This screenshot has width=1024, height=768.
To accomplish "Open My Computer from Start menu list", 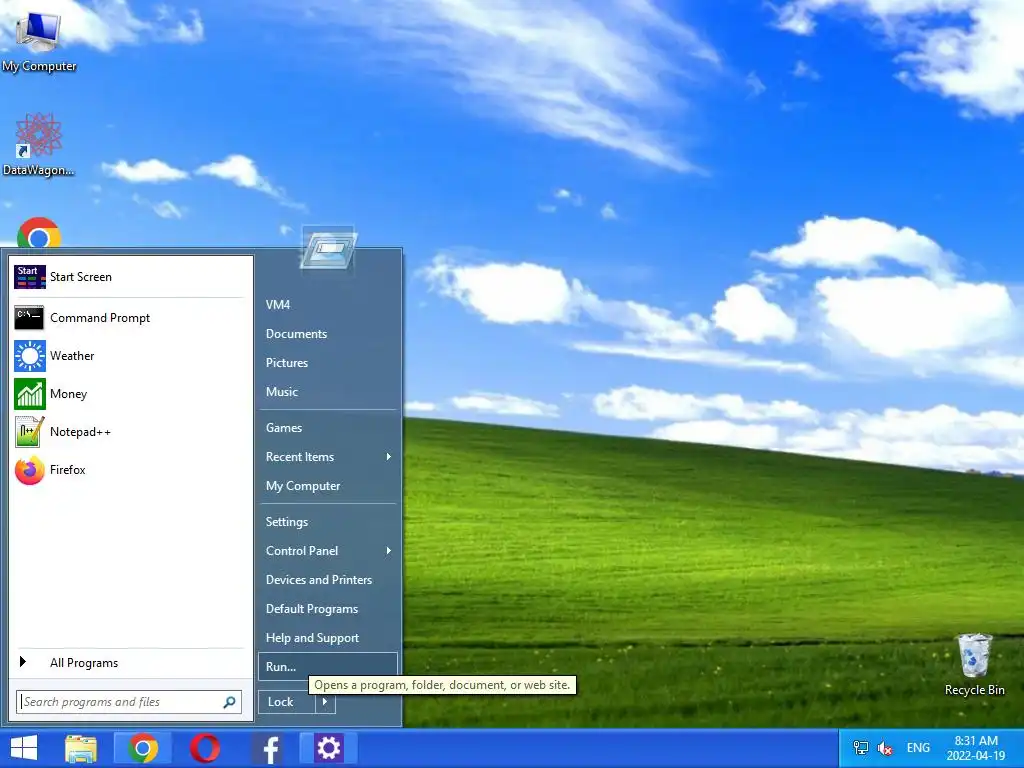I will [303, 486].
